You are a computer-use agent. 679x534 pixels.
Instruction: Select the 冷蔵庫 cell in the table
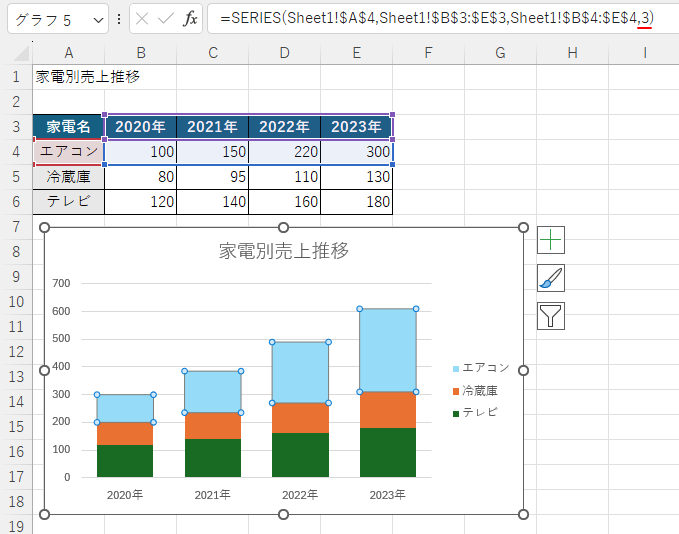68,177
